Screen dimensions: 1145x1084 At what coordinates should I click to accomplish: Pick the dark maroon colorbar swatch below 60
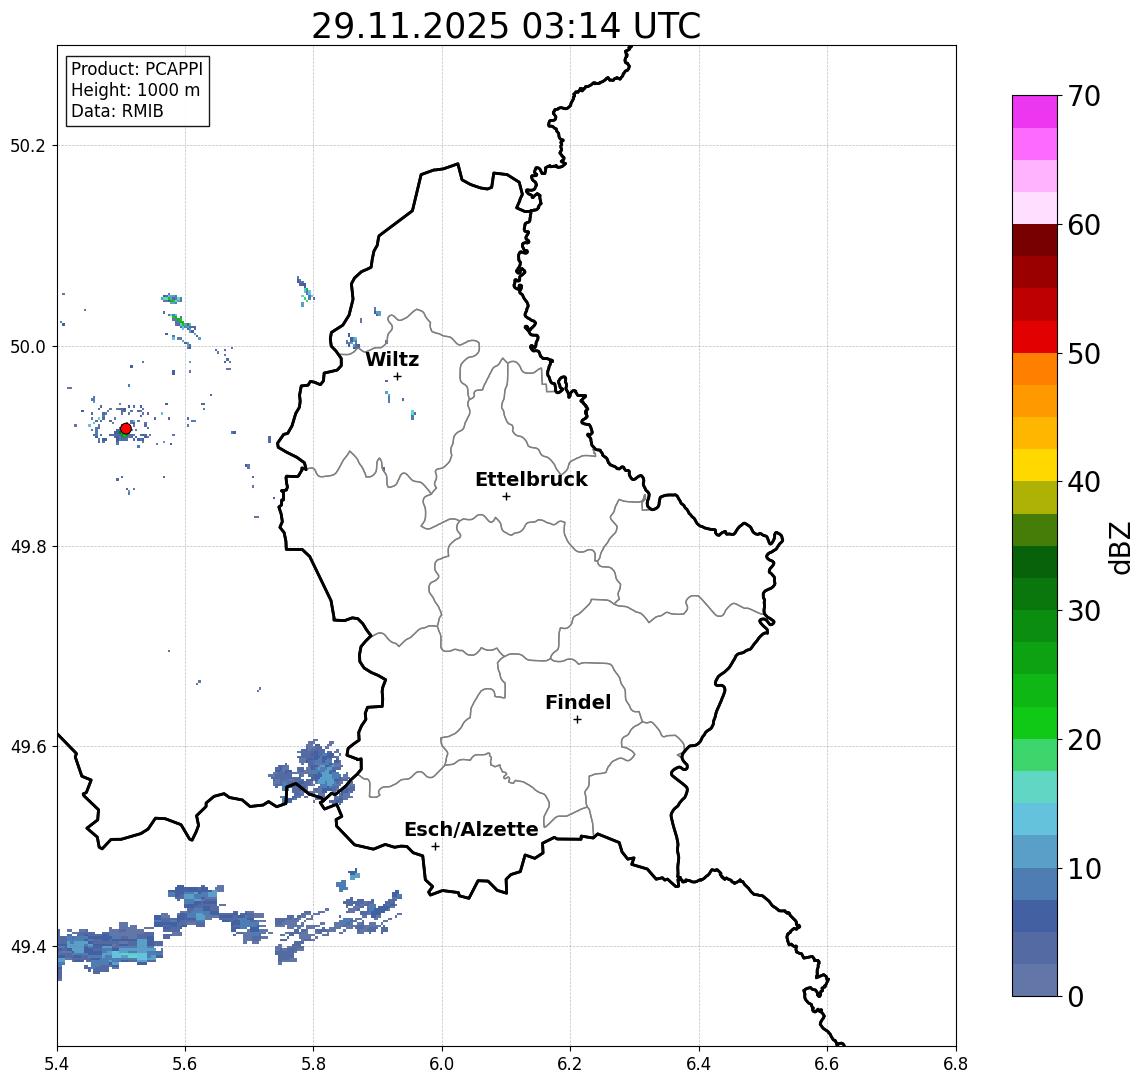pos(1035,240)
